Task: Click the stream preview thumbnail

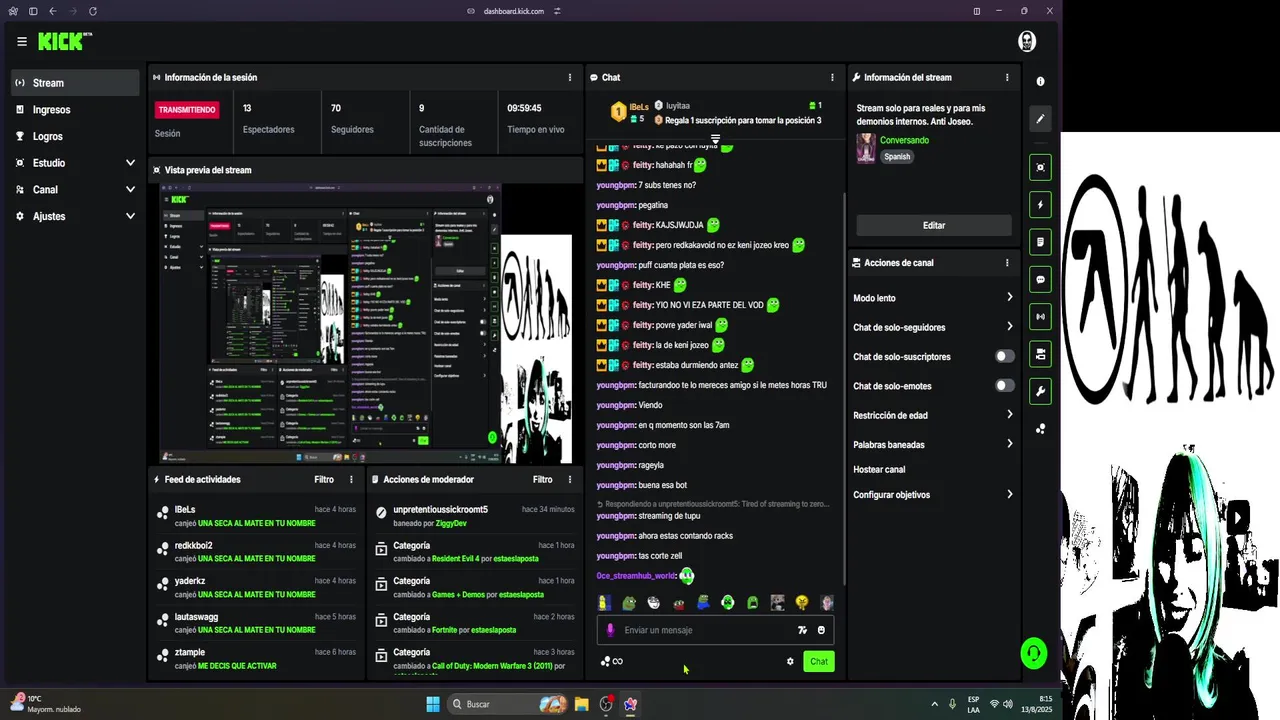Action: 366,324
